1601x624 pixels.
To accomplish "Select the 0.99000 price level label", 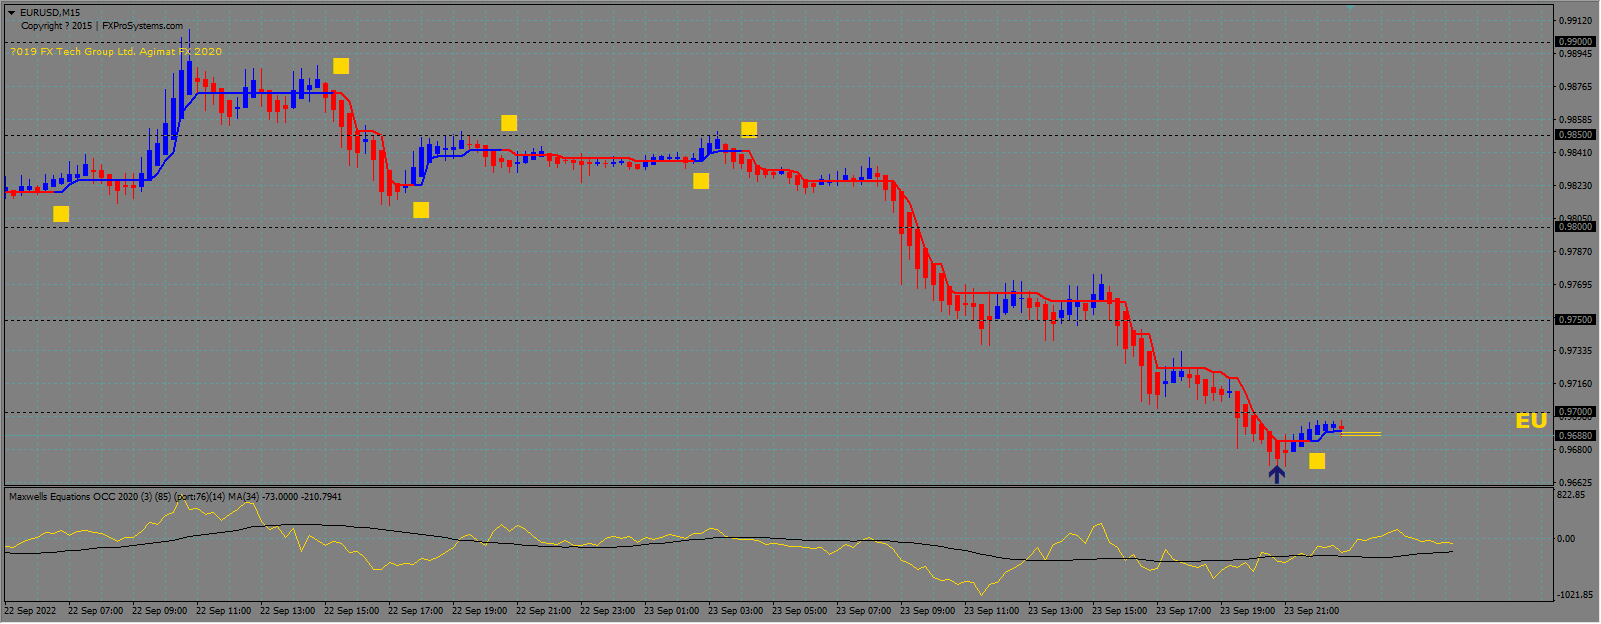I will click(1575, 42).
